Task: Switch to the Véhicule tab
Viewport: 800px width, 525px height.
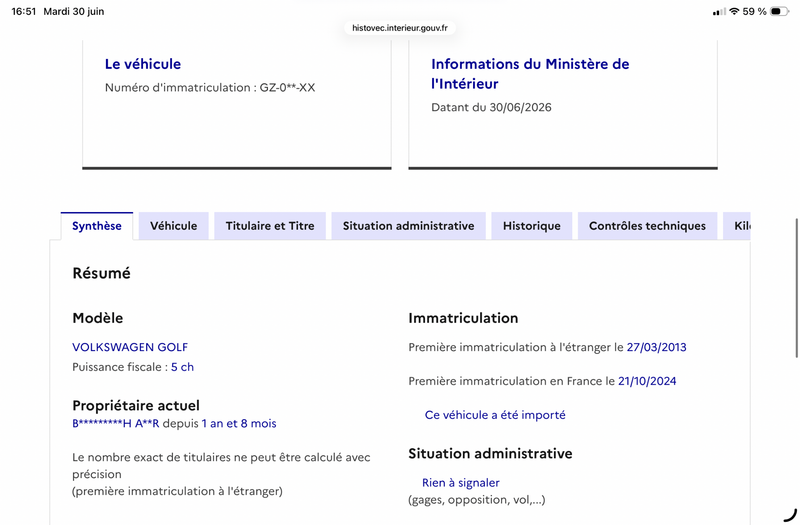Action: click(173, 226)
